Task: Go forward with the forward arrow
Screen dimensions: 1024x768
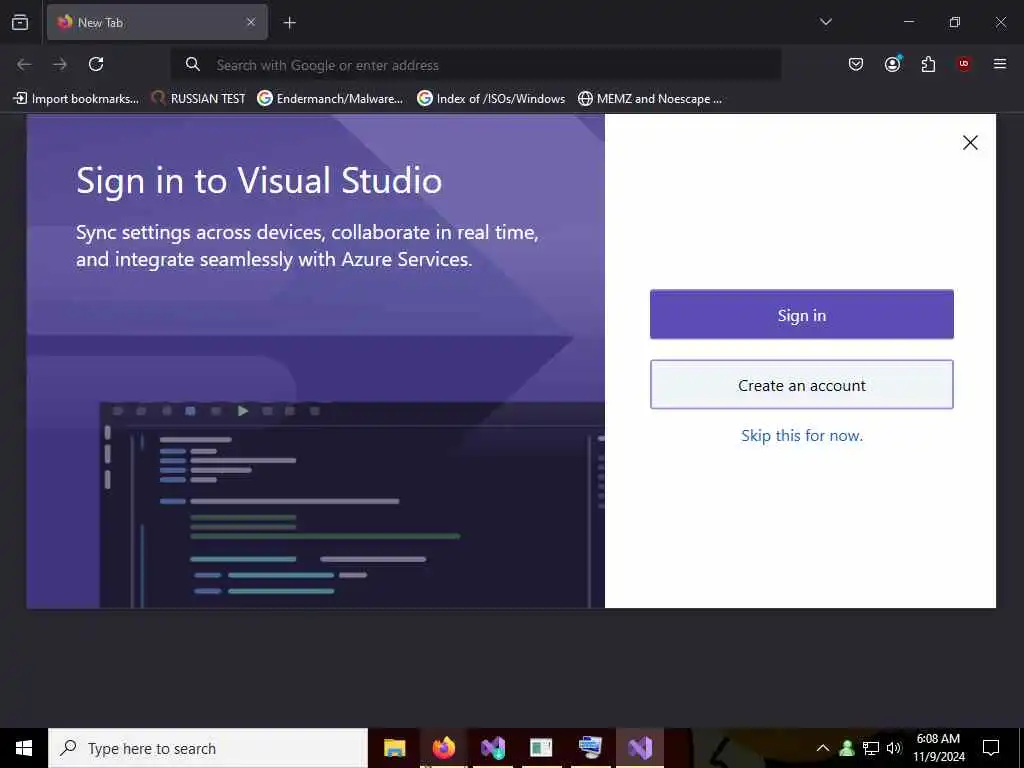Action: click(x=60, y=64)
